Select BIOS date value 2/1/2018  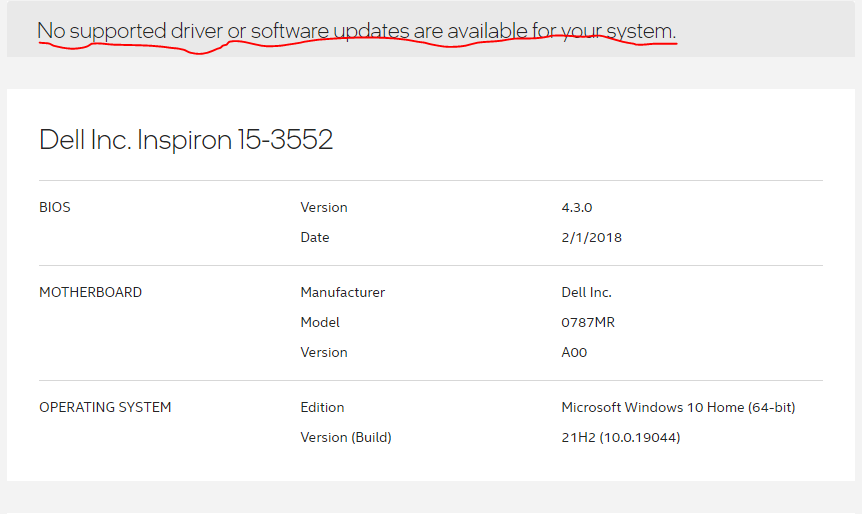pos(591,237)
